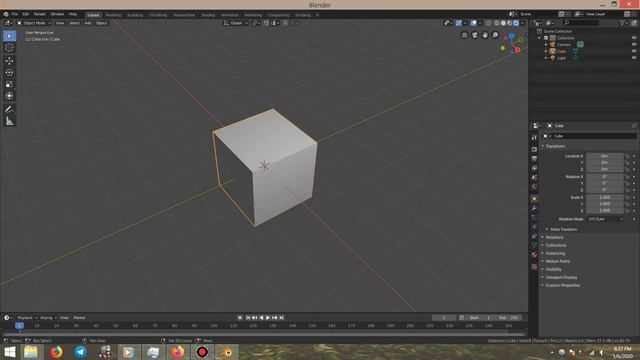The image size is (640, 360).
Task: Open the Object properties tab
Action: pyautogui.click(x=534, y=199)
